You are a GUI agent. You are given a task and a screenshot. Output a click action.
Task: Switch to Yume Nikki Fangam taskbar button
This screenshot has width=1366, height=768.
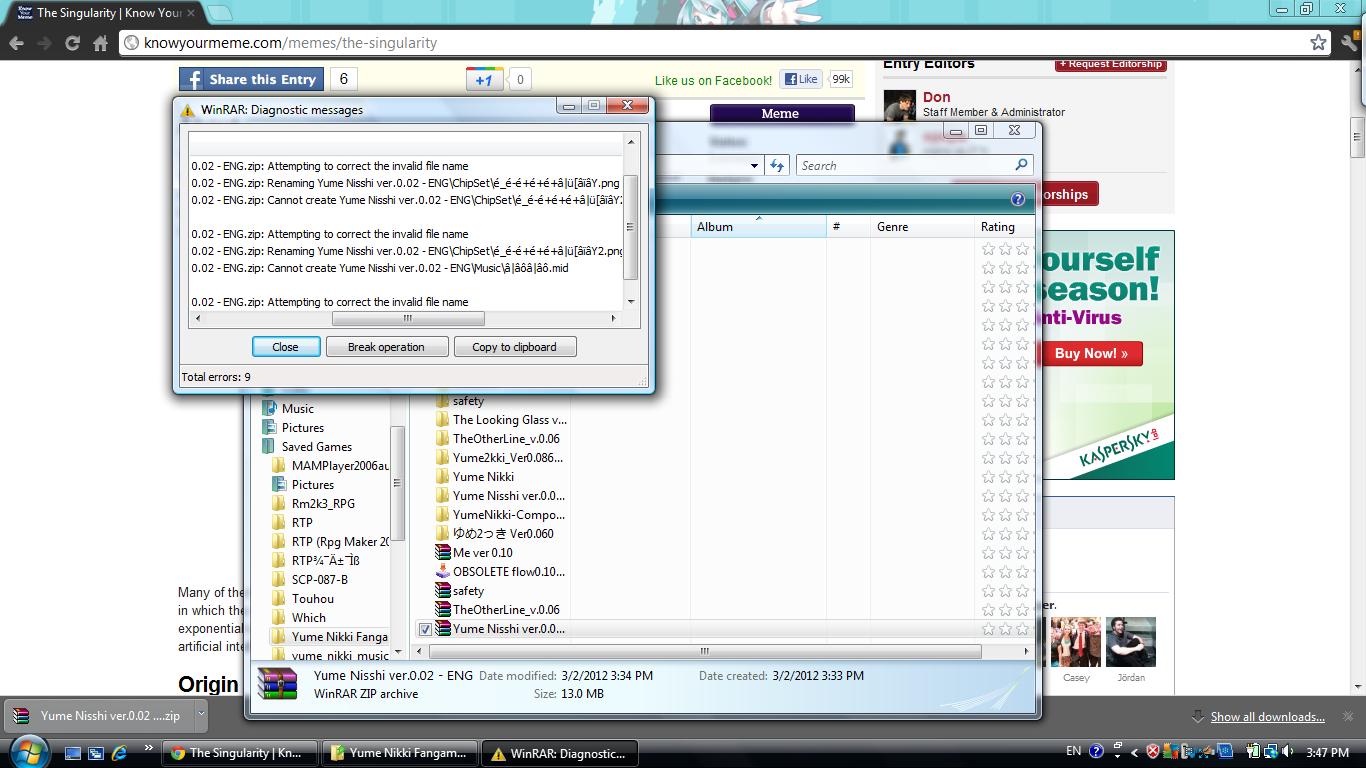pos(400,753)
